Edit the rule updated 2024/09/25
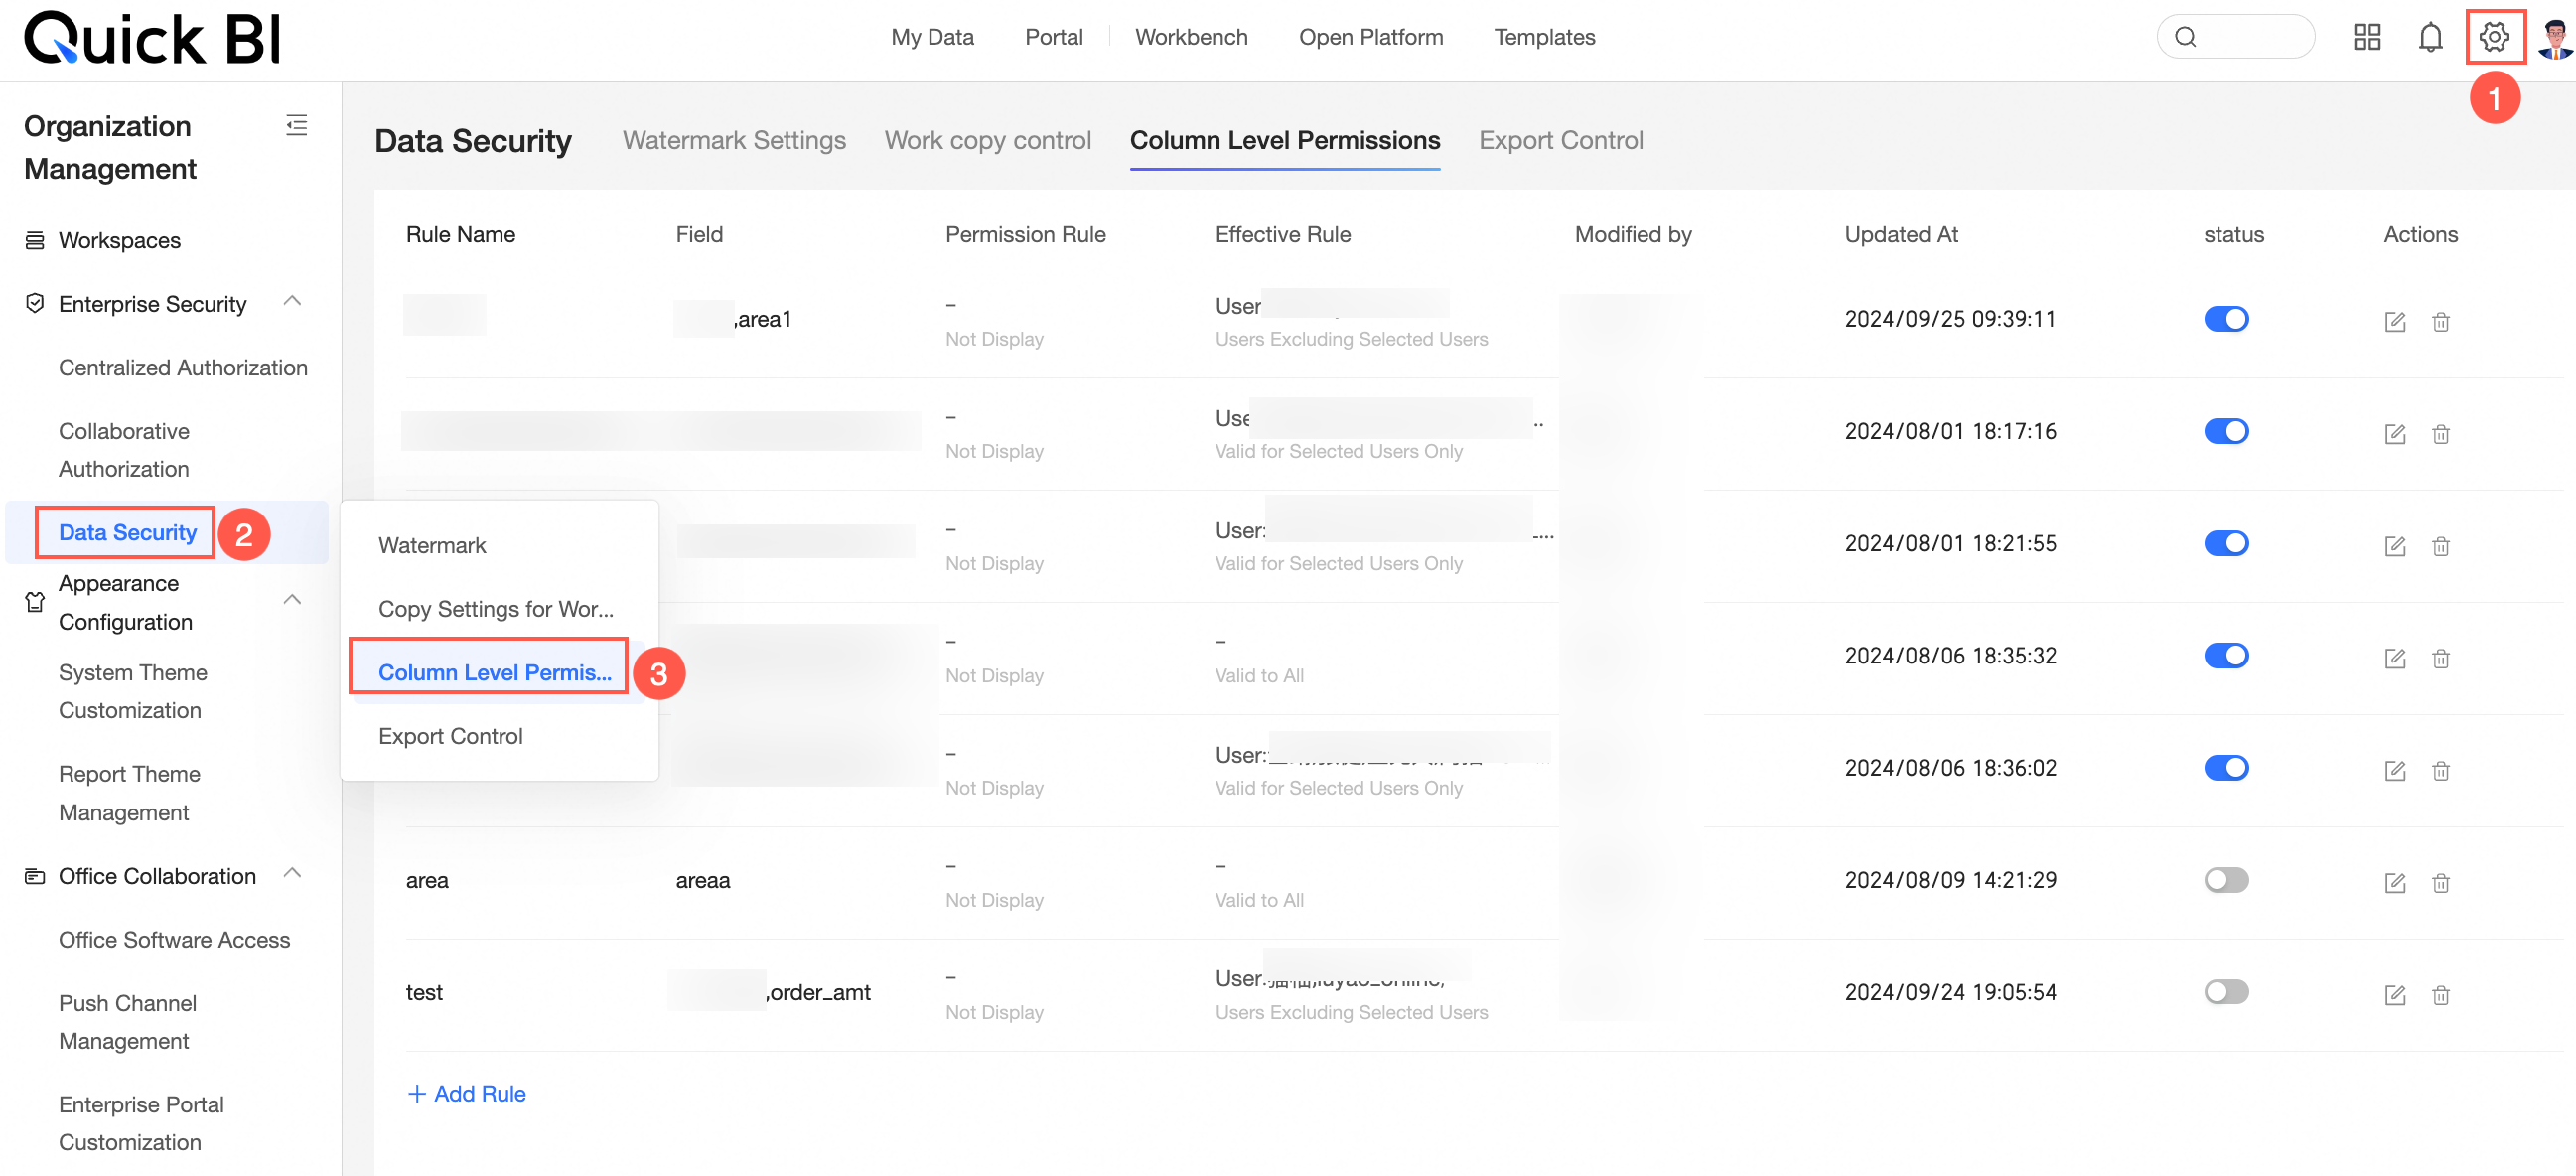 (x=2394, y=321)
